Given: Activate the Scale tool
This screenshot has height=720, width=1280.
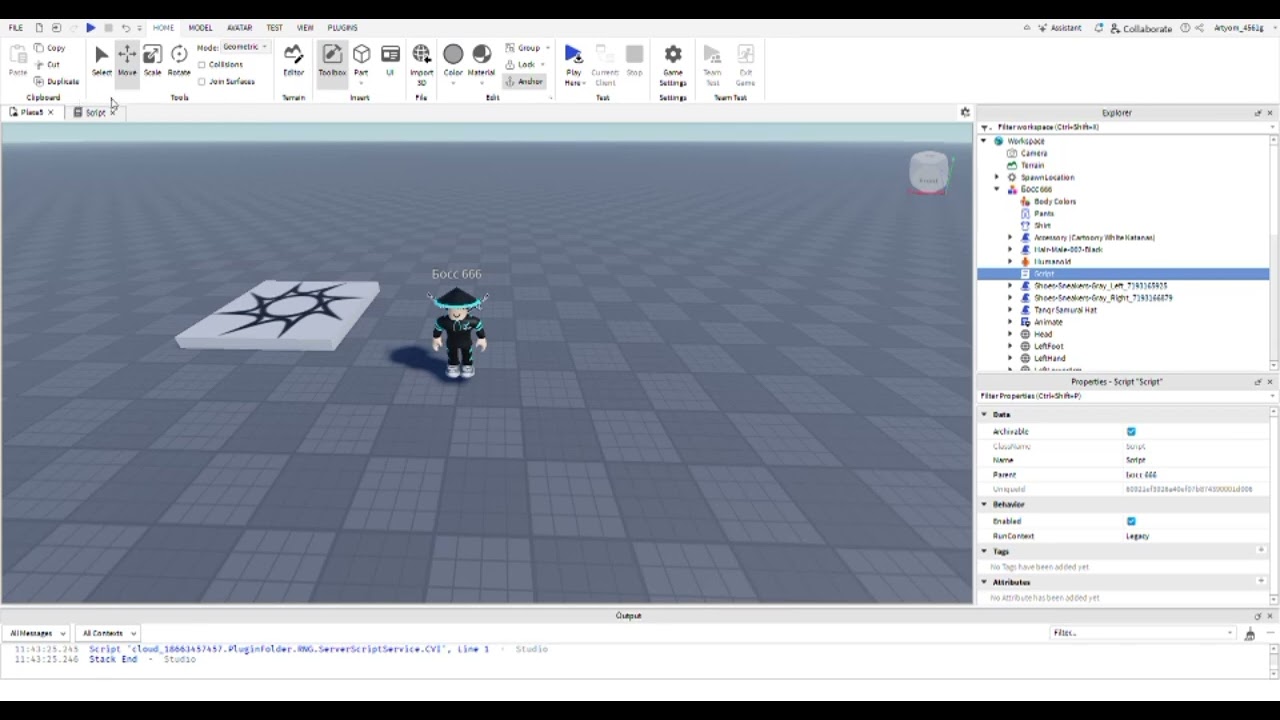Looking at the screenshot, I should [x=152, y=60].
